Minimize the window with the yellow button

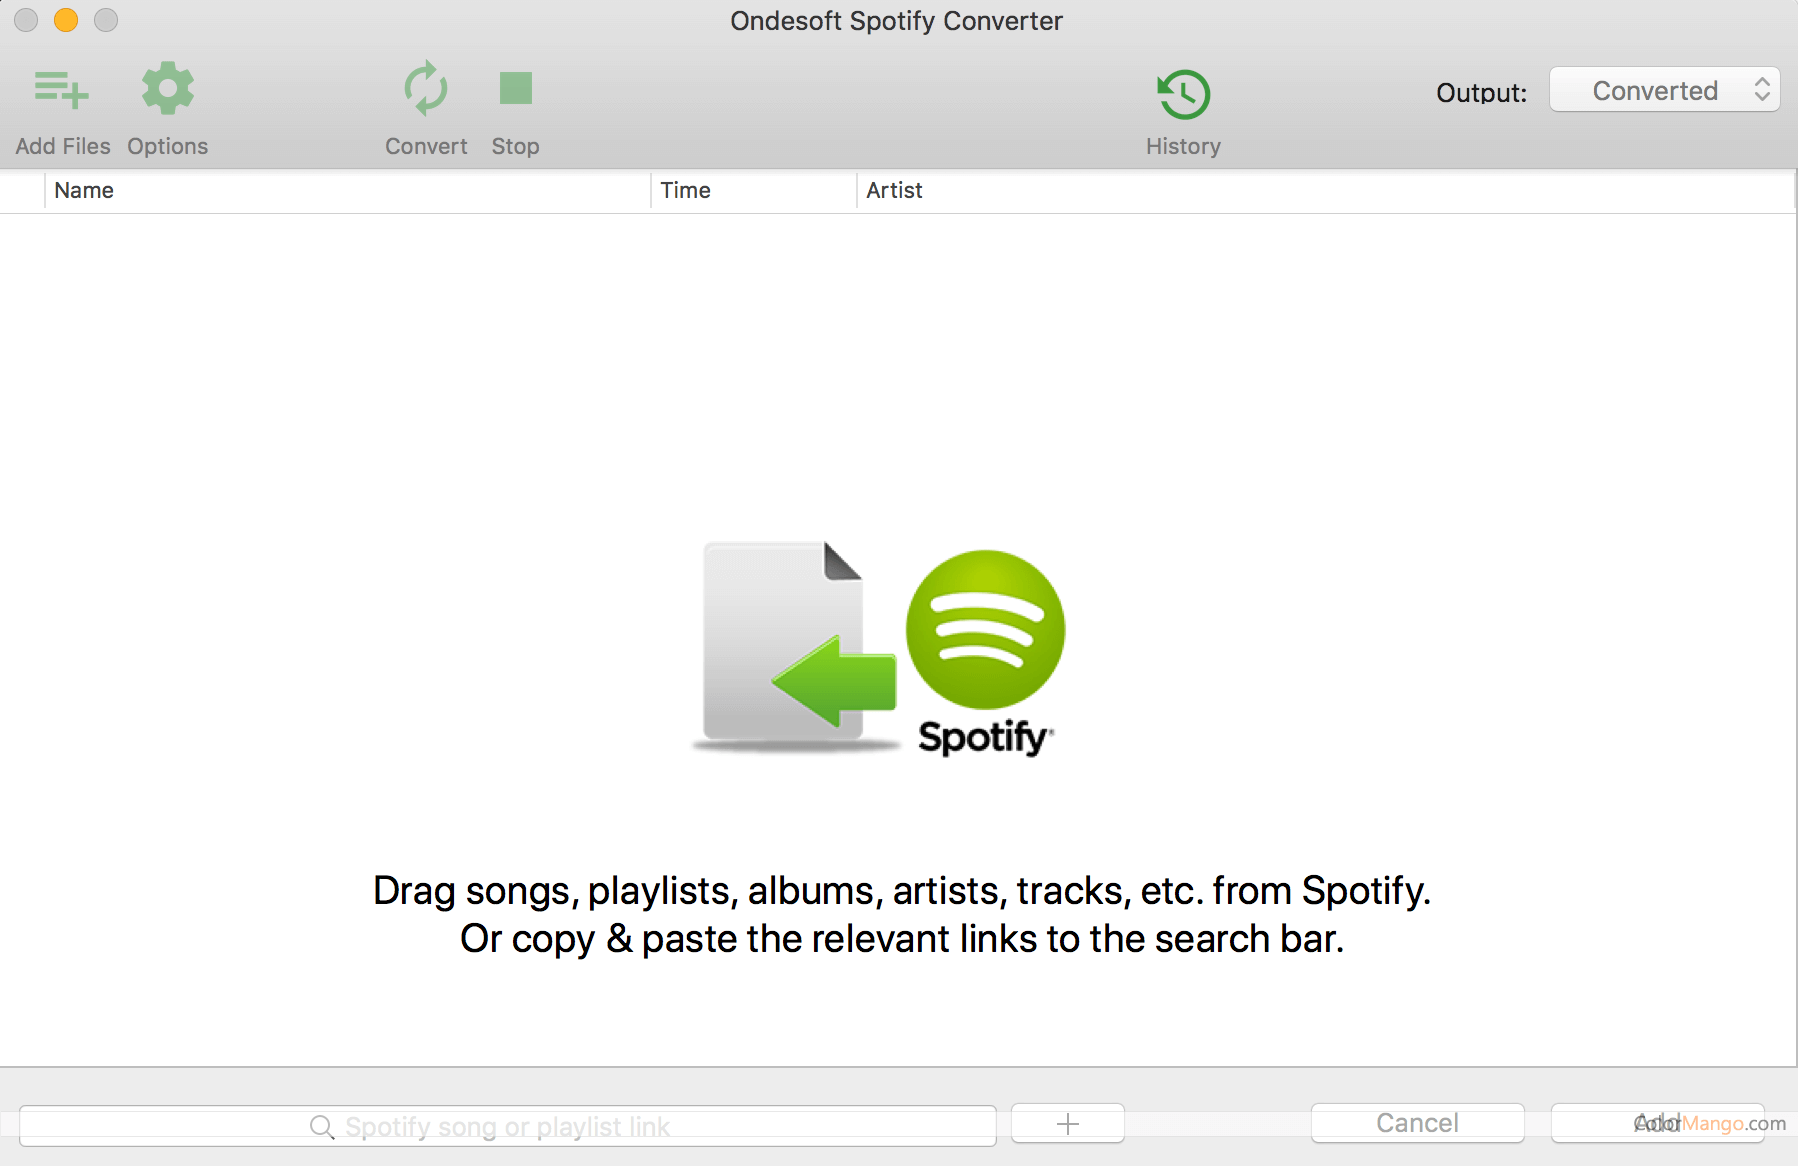click(66, 20)
